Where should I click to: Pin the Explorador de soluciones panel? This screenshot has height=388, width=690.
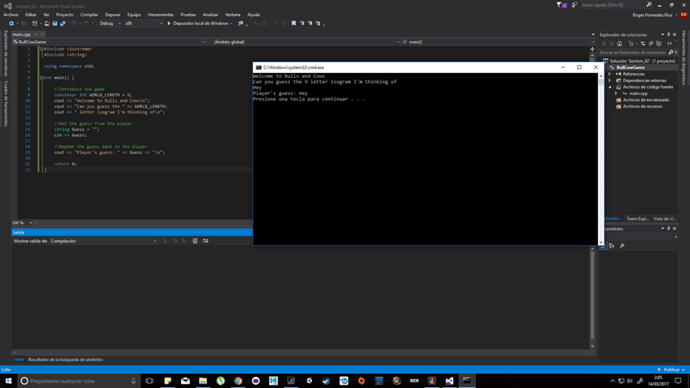click(x=668, y=35)
